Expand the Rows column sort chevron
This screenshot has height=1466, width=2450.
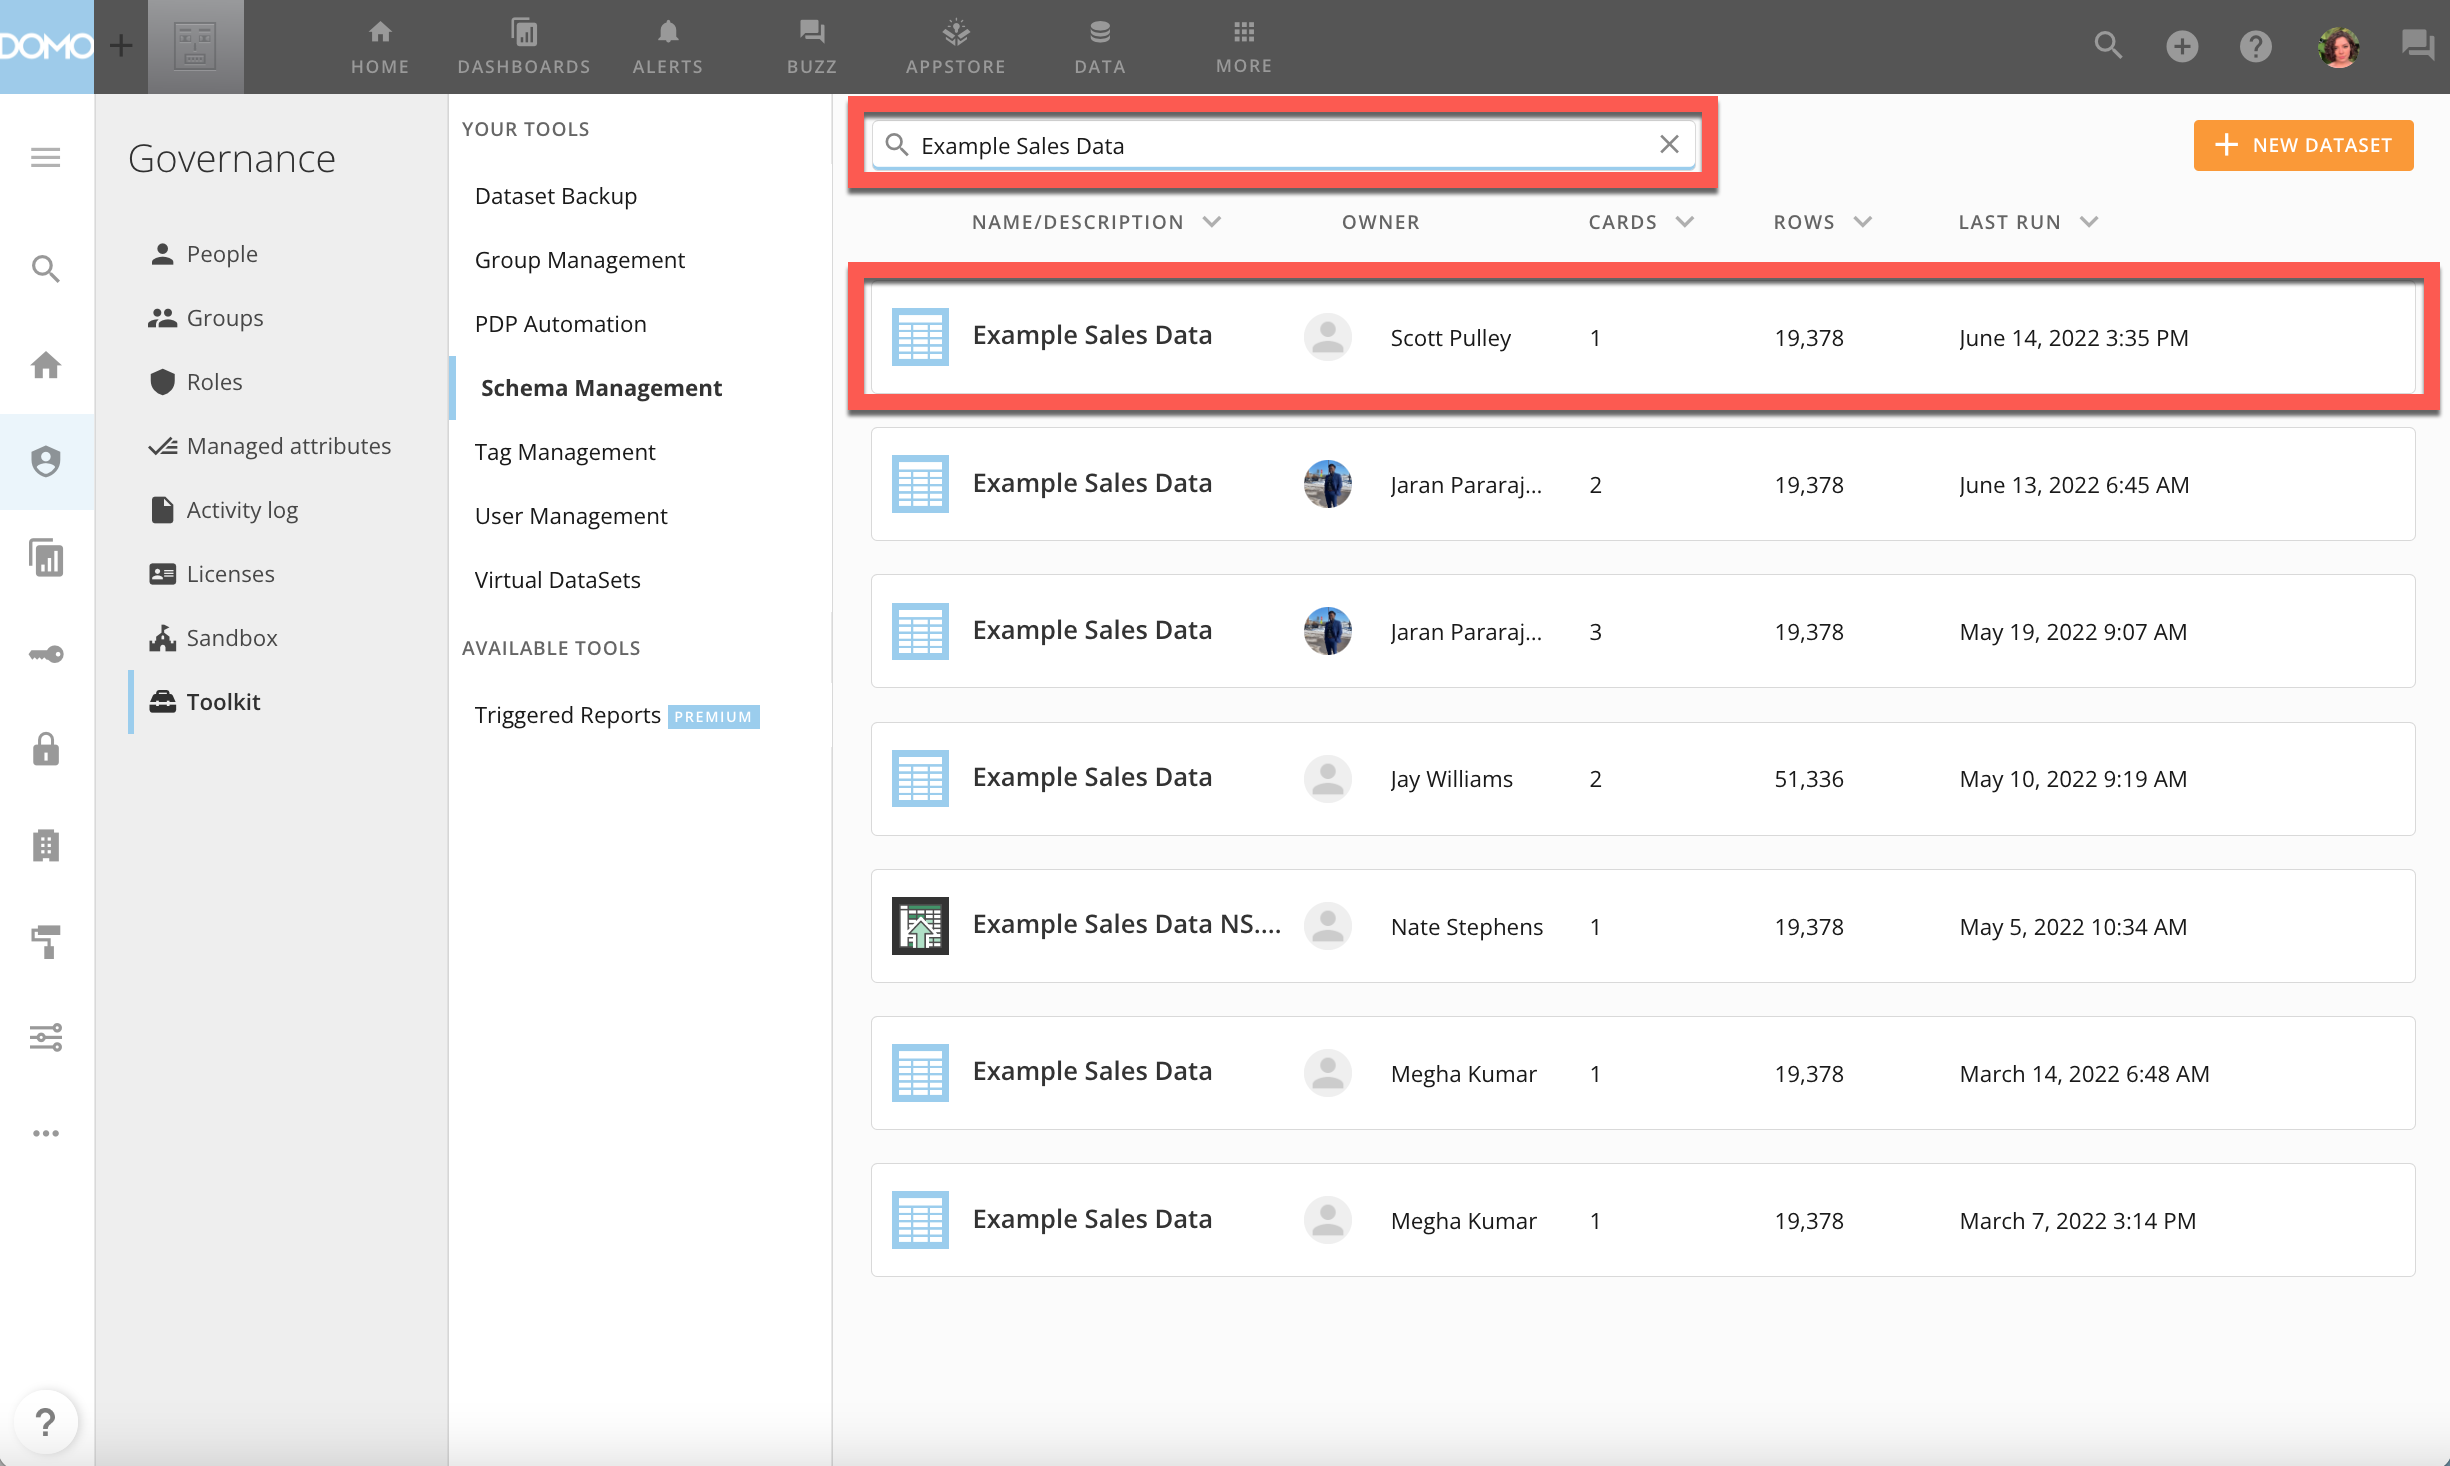coord(1863,222)
